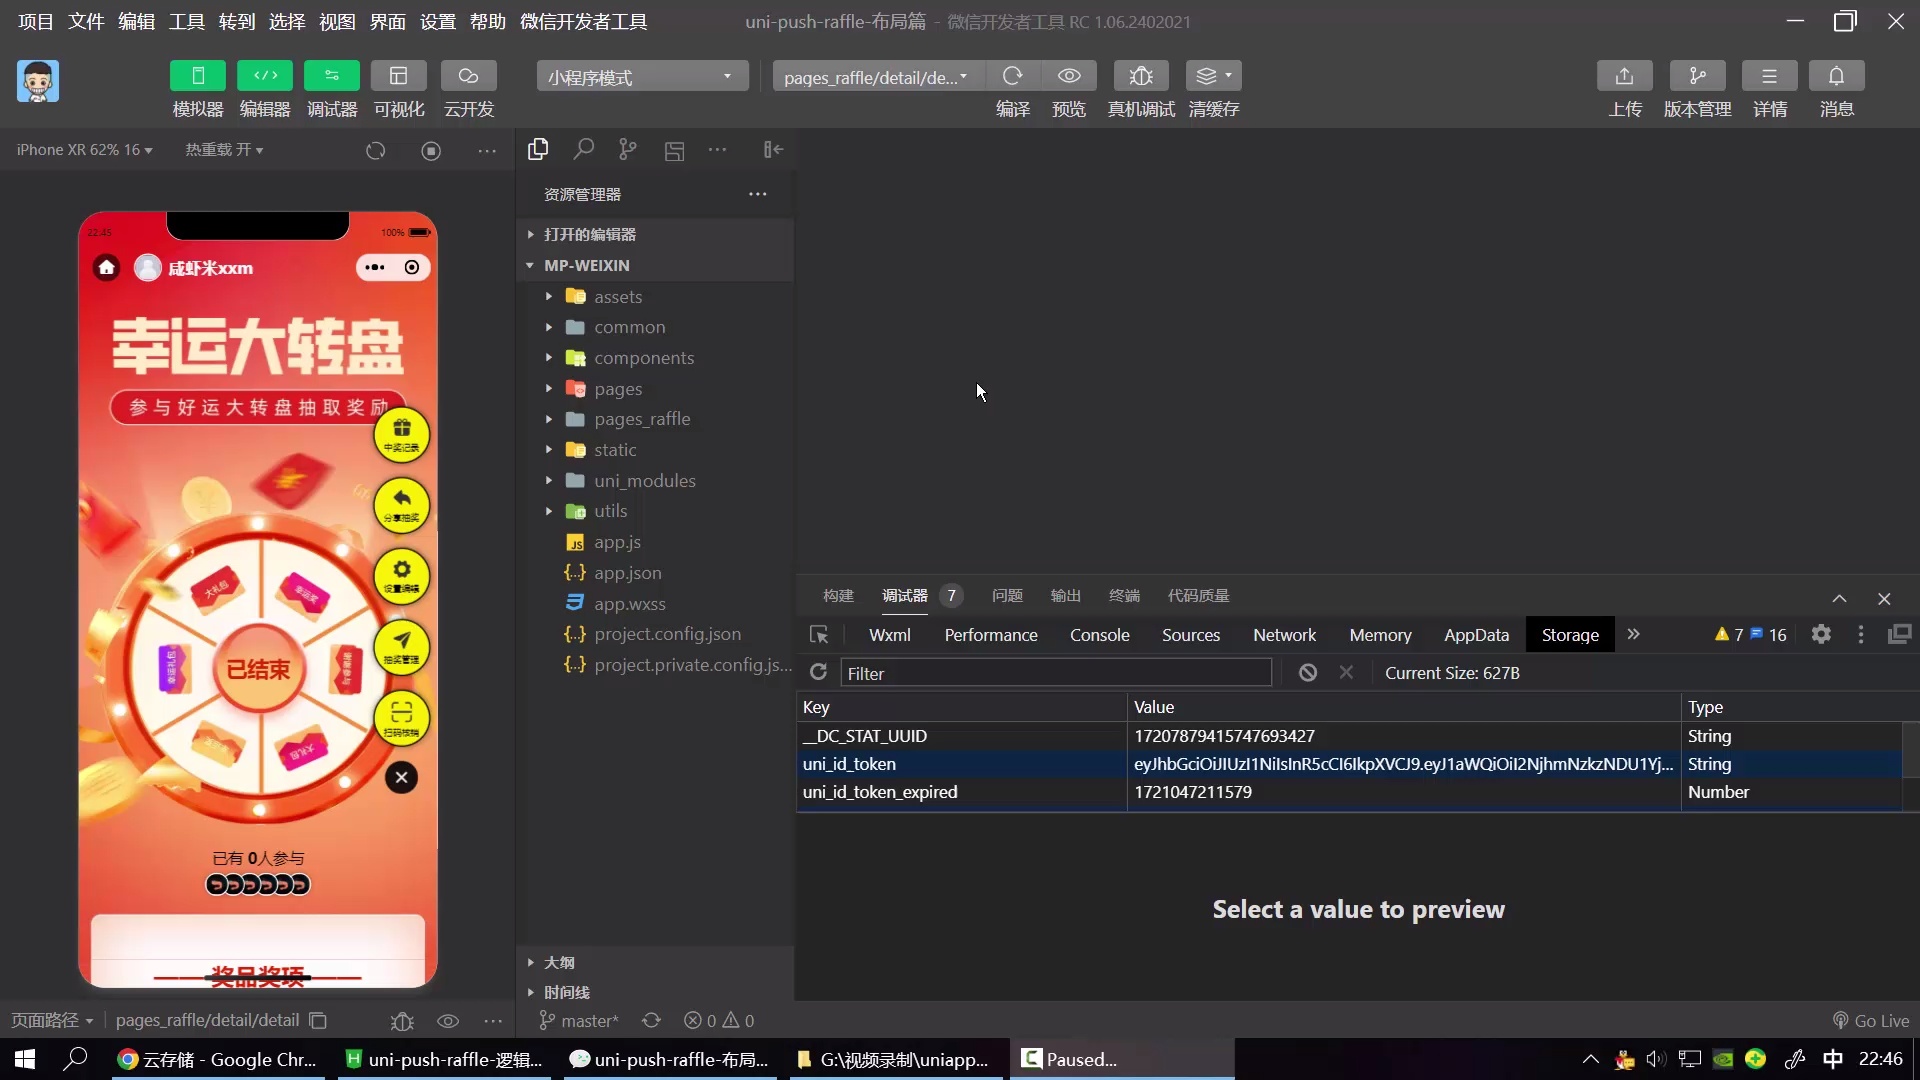Click the Storage Filter input field
Viewport: 1920px width, 1080px height.
click(x=1055, y=673)
